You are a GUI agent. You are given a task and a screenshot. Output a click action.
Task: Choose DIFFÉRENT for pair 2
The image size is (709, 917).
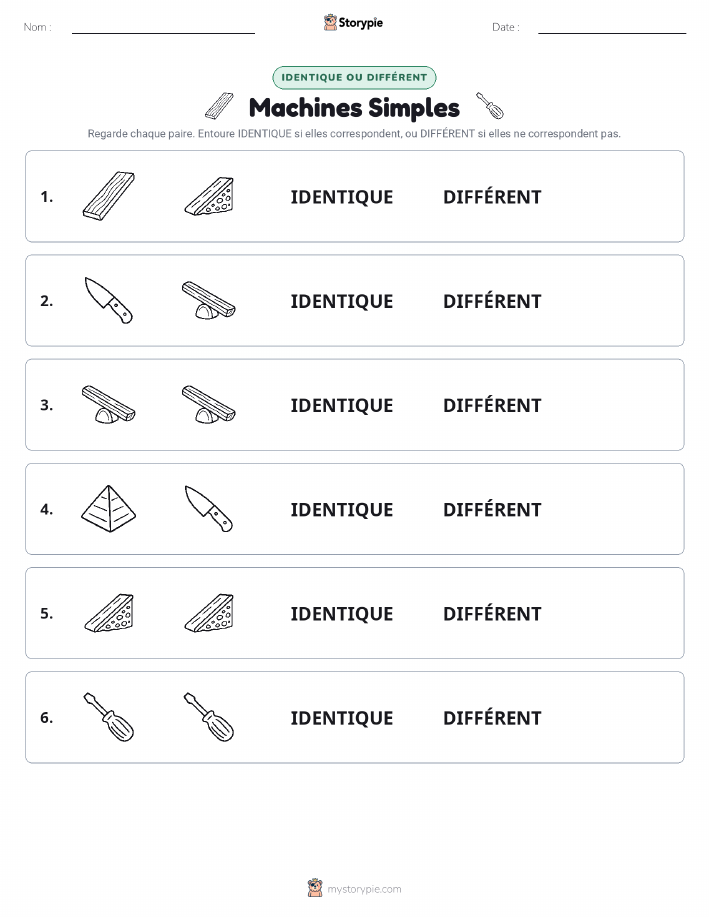point(492,301)
